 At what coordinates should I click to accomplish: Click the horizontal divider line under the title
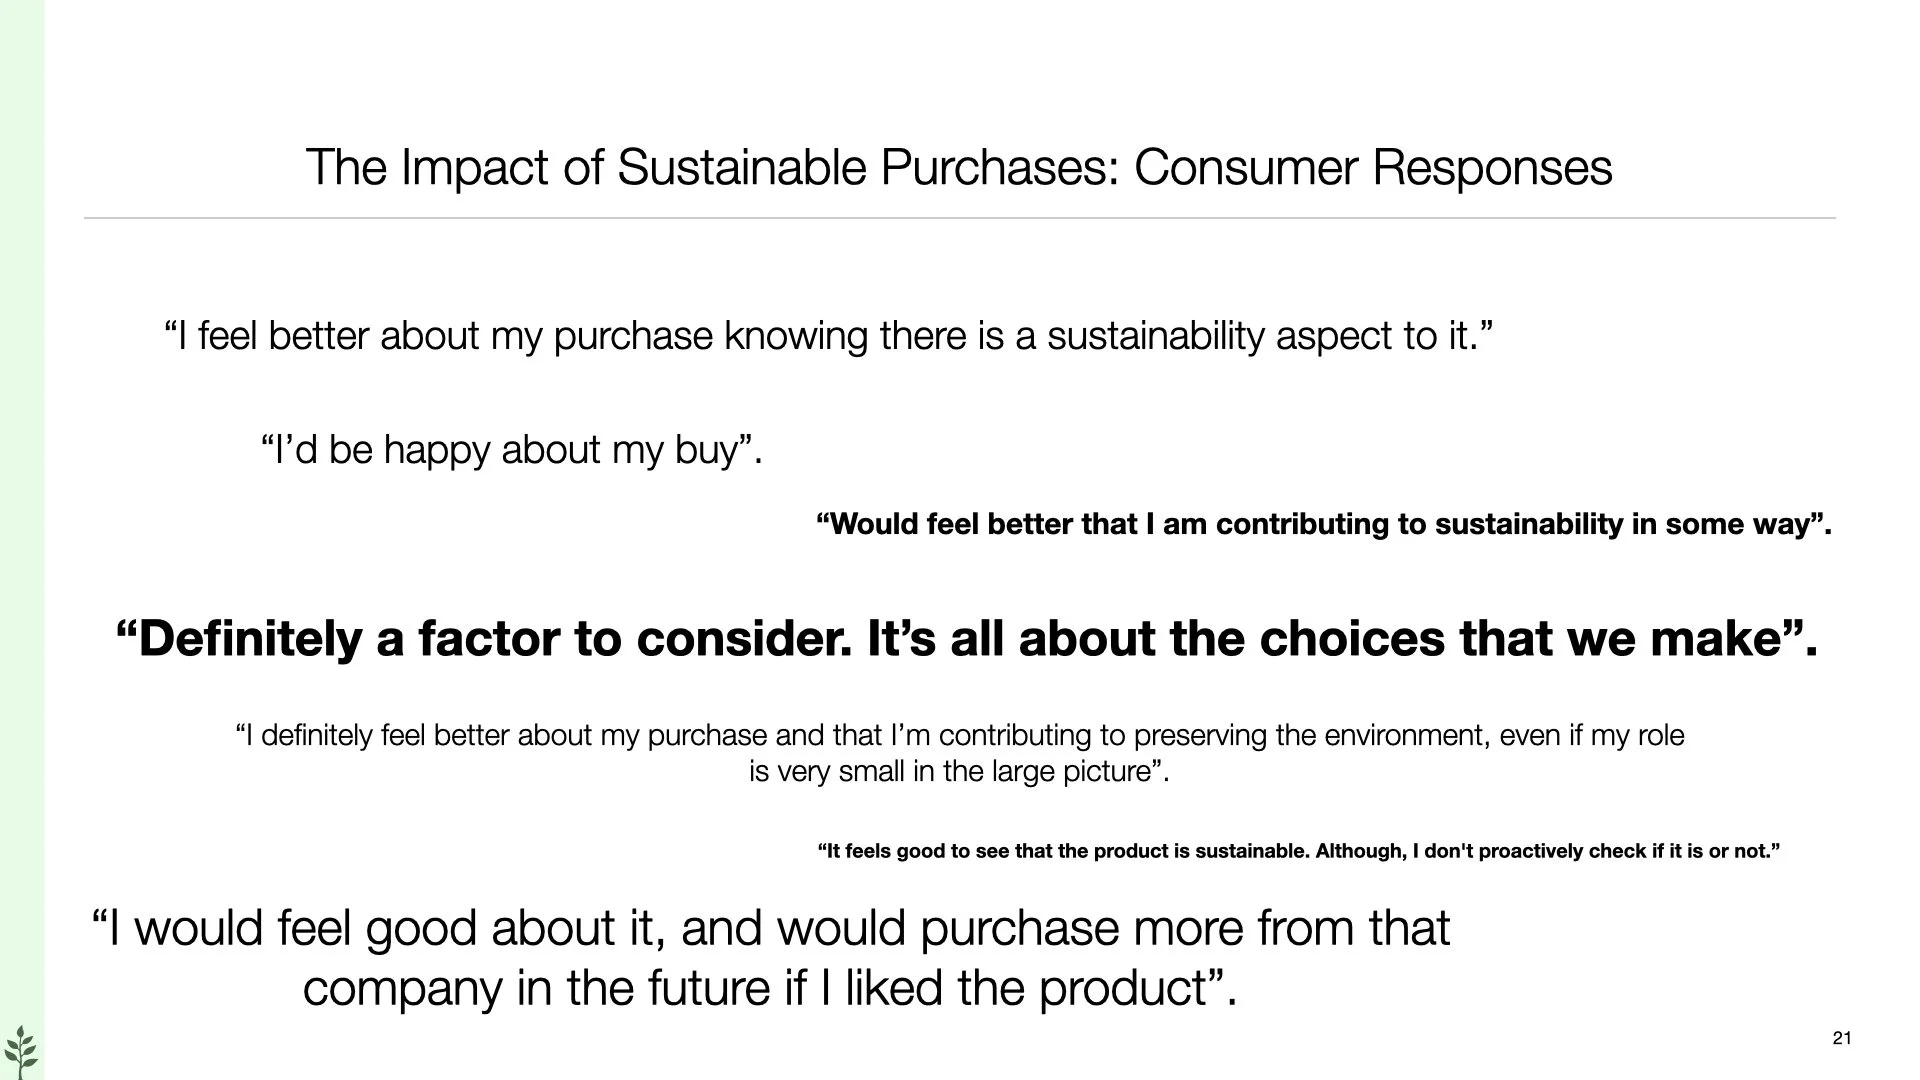tap(958, 218)
